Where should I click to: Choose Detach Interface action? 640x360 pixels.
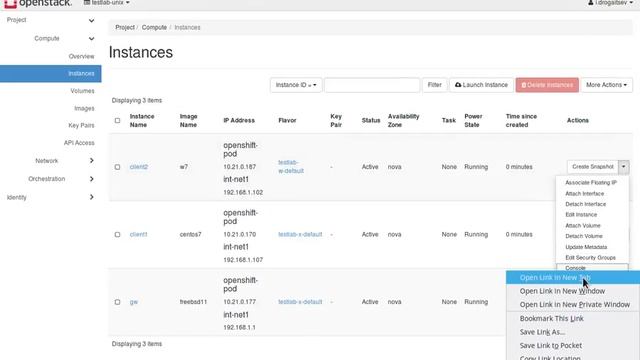pyautogui.click(x=585, y=204)
